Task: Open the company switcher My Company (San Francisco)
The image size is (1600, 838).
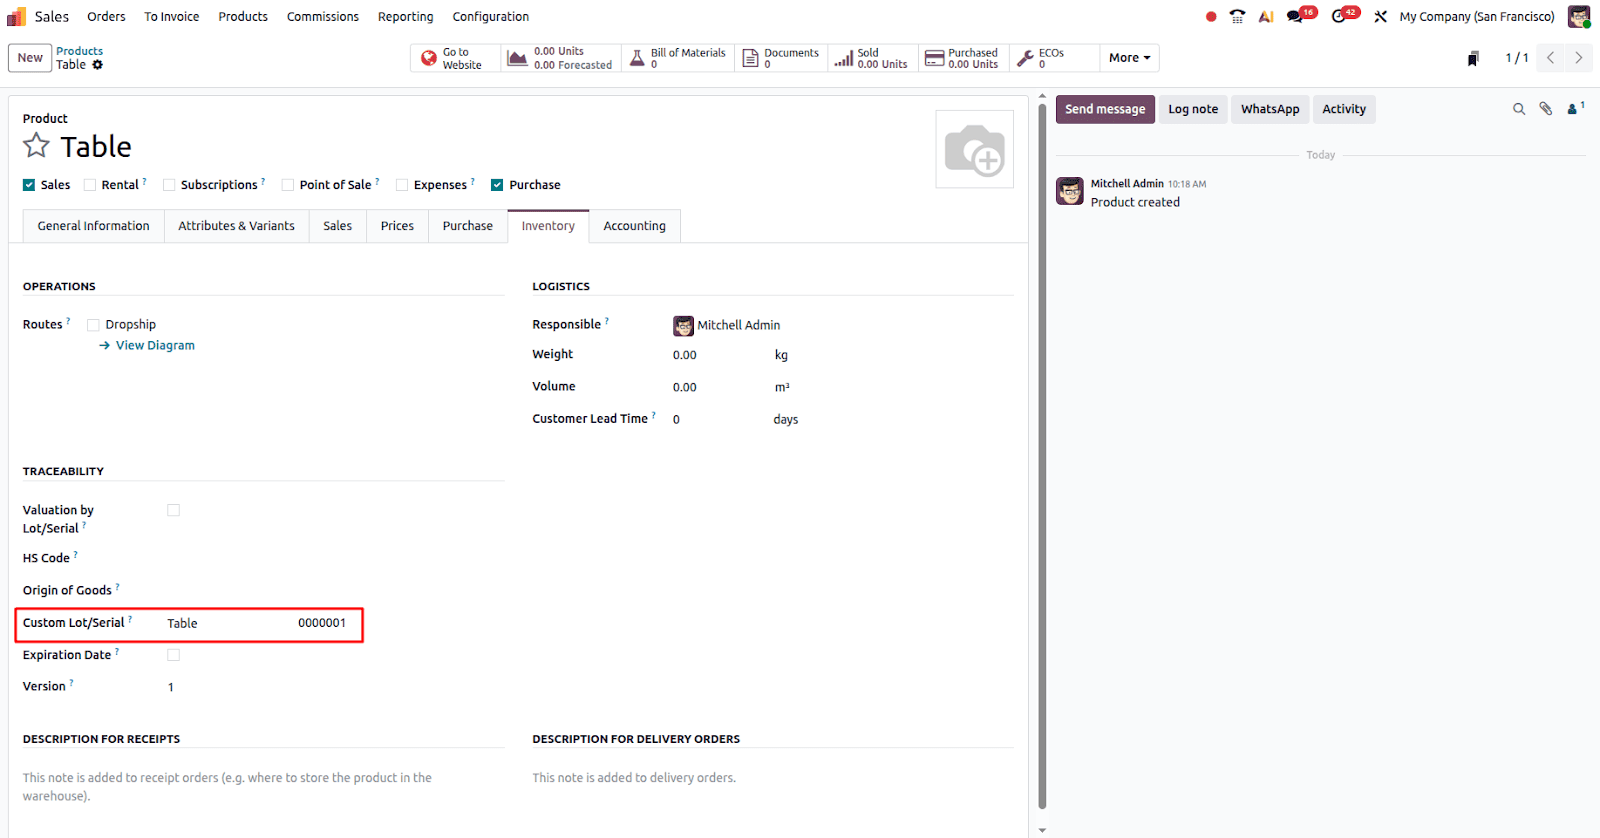Action: [1476, 17]
